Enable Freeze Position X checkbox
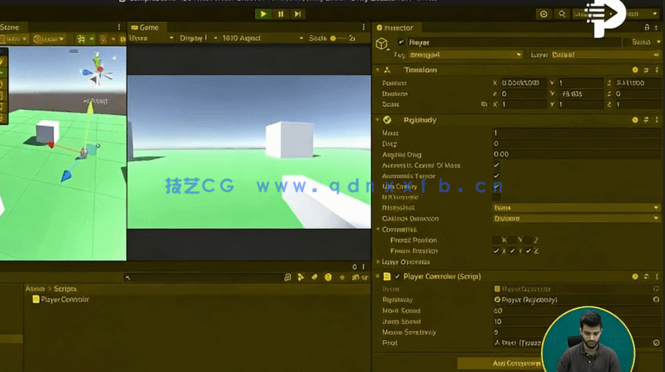This screenshot has width=665, height=372. click(x=496, y=240)
